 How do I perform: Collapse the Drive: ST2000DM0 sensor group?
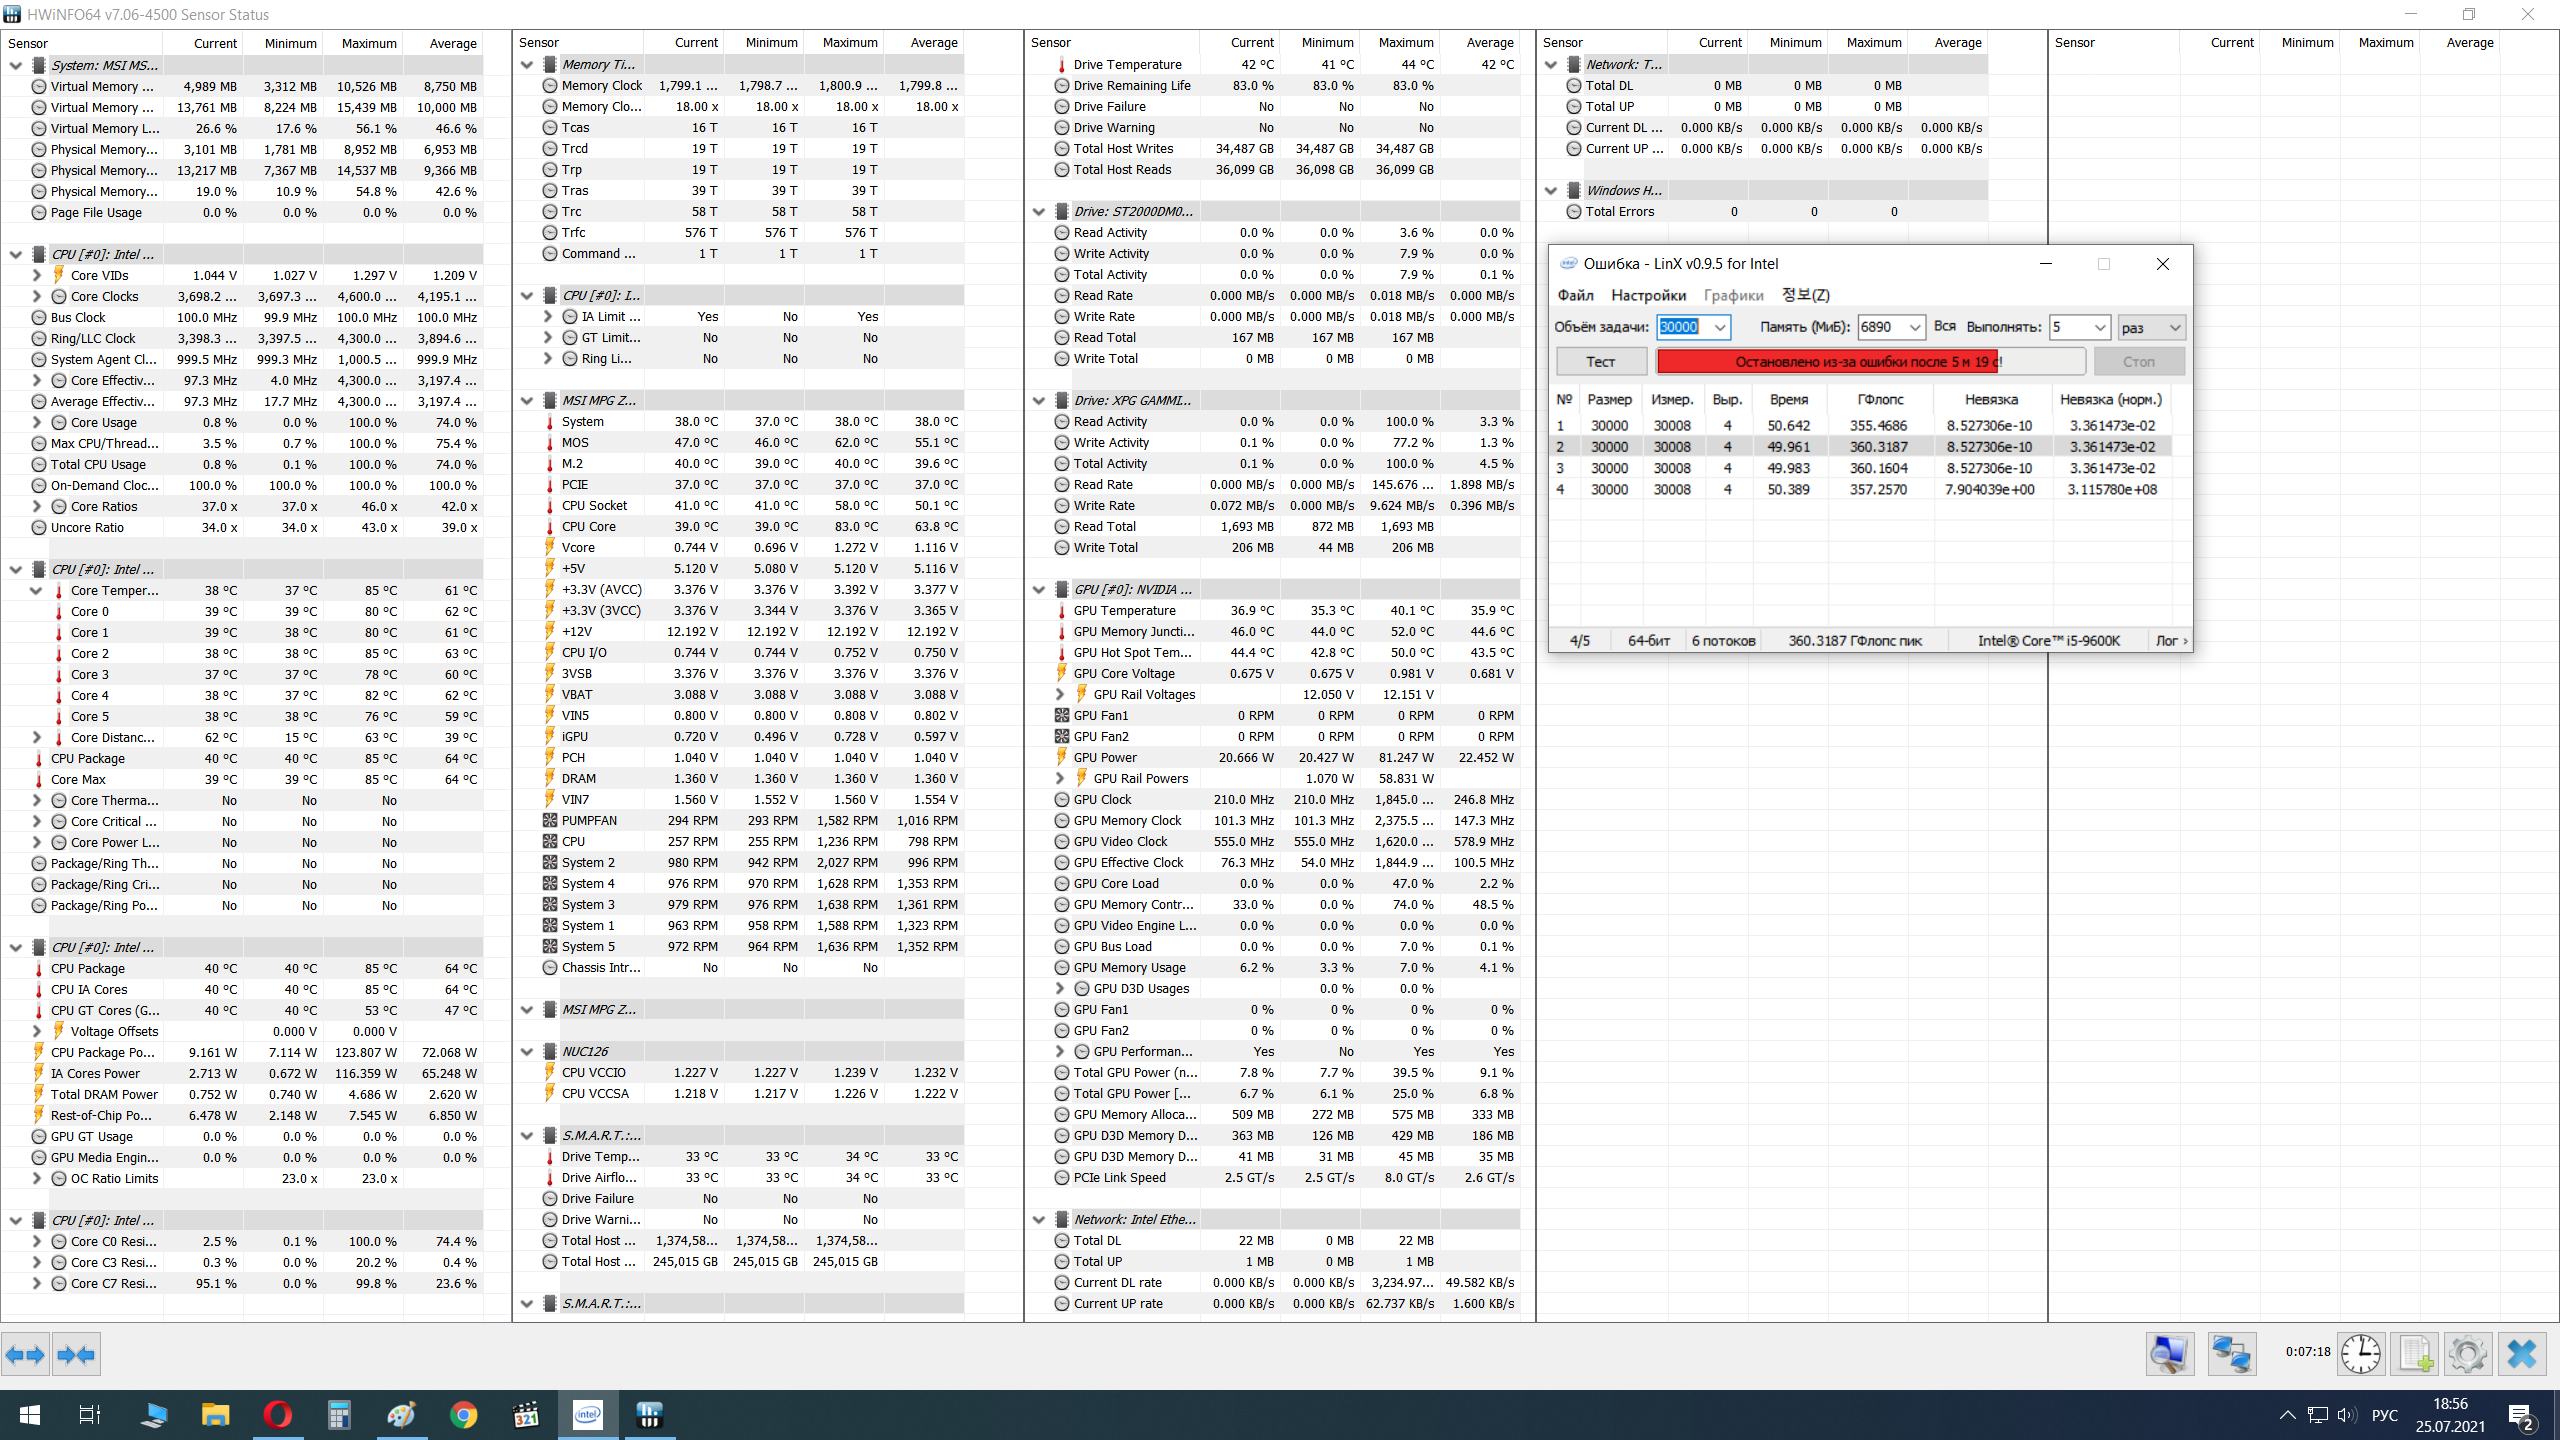pos(1039,211)
